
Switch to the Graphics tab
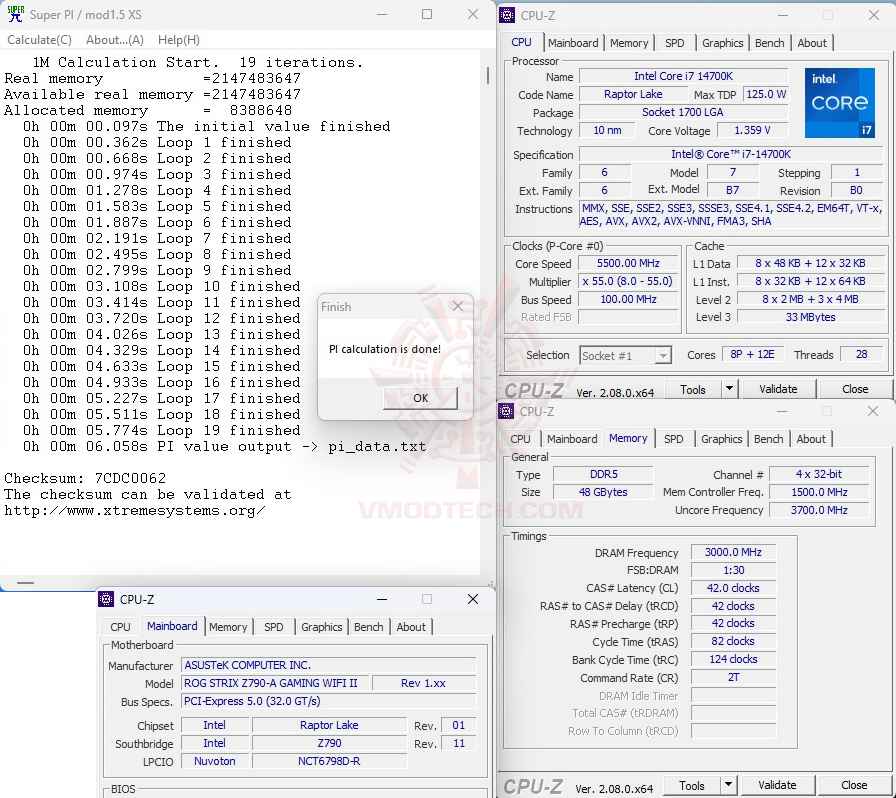tap(722, 42)
